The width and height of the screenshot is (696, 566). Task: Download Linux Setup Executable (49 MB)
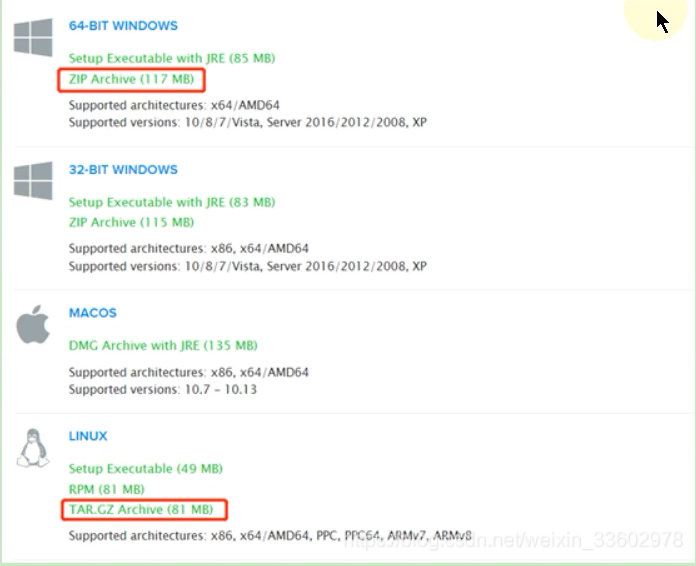coord(146,468)
